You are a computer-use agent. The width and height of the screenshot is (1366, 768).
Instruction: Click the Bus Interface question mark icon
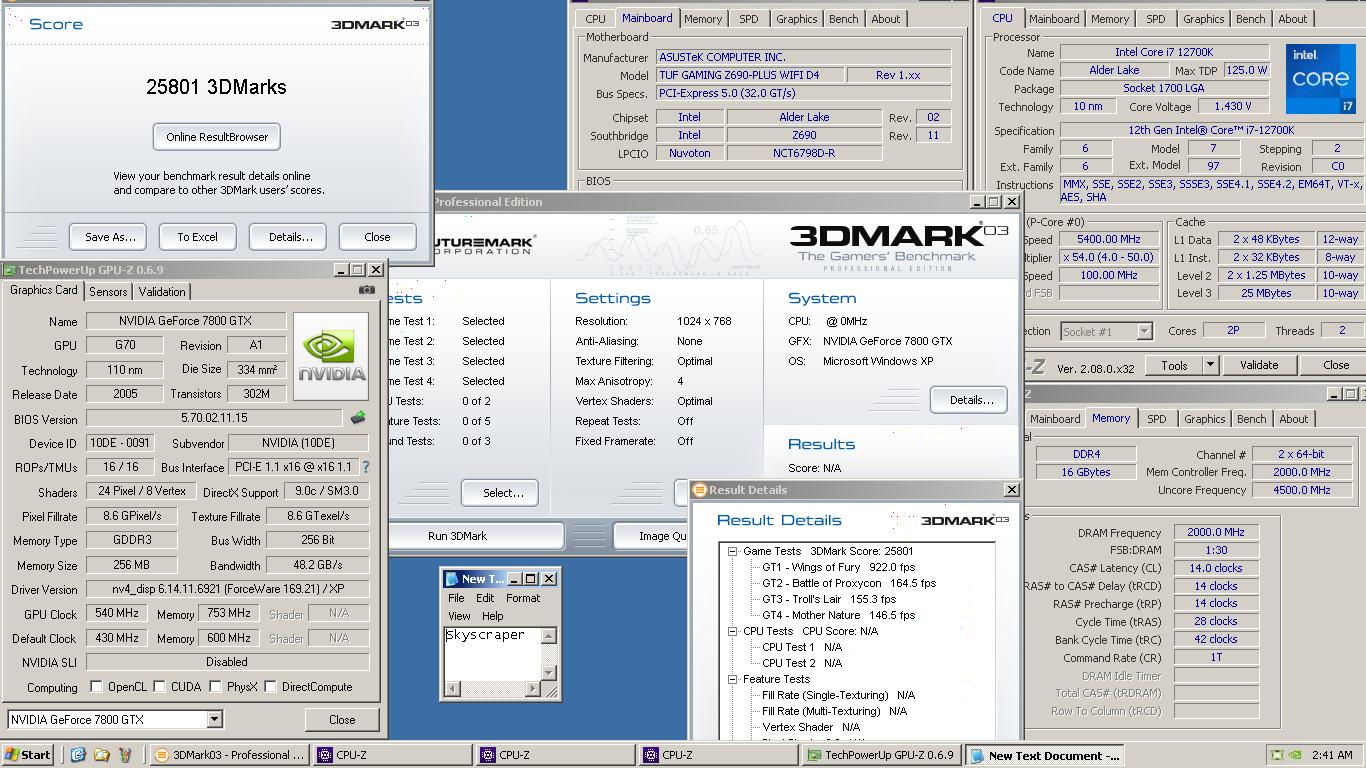pos(365,467)
